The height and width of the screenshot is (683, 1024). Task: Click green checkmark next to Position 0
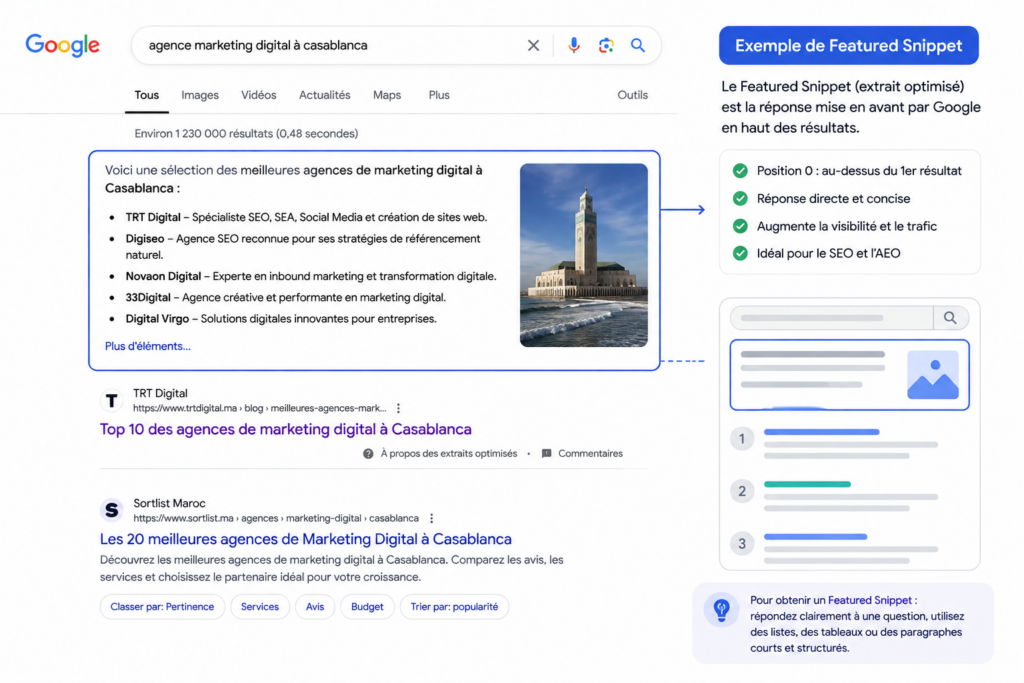click(740, 171)
